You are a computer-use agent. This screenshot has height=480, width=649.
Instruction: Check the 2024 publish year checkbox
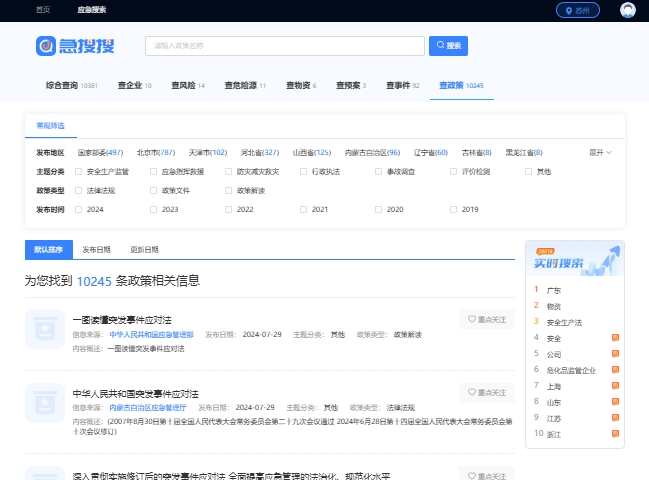(78, 209)
